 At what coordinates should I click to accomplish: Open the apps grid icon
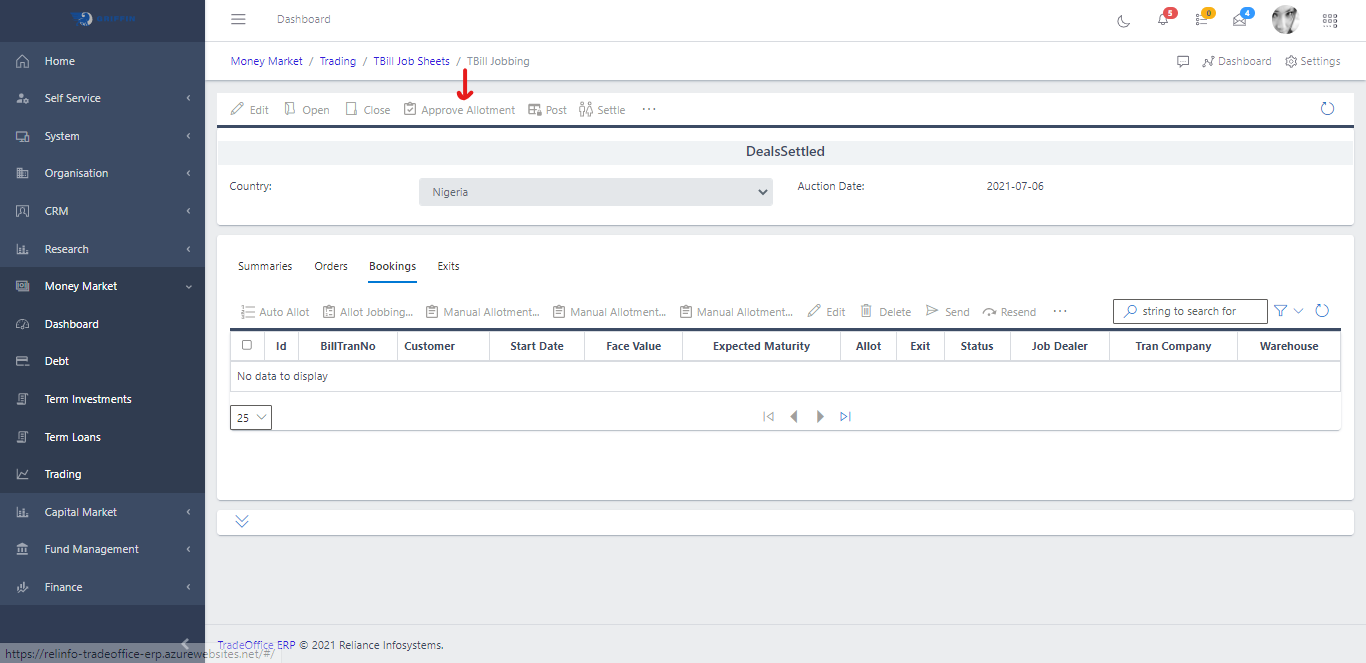(1330, 20)
